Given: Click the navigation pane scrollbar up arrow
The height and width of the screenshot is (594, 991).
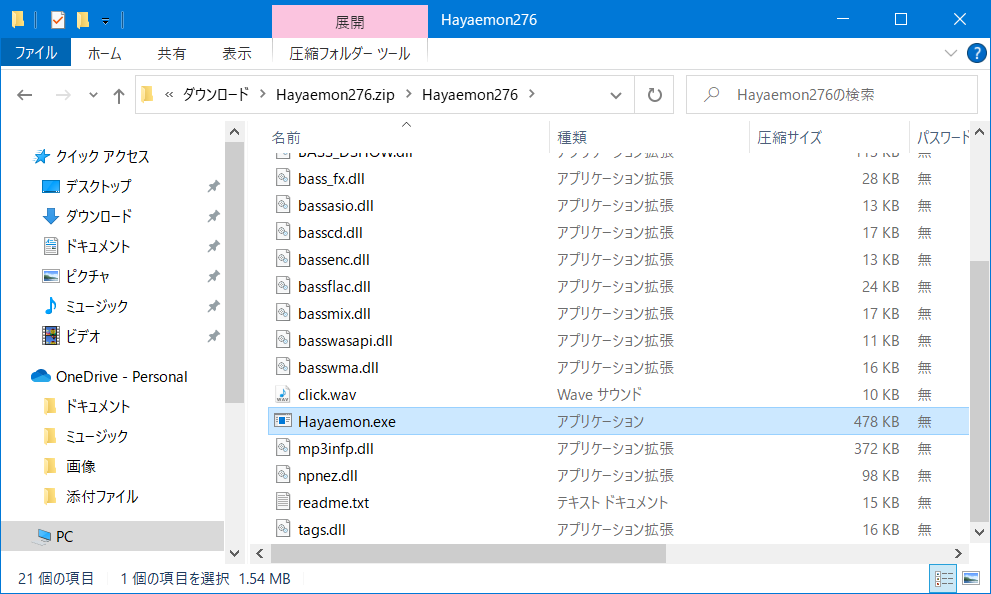Looking at the screenshot, I should coord(234,132).
